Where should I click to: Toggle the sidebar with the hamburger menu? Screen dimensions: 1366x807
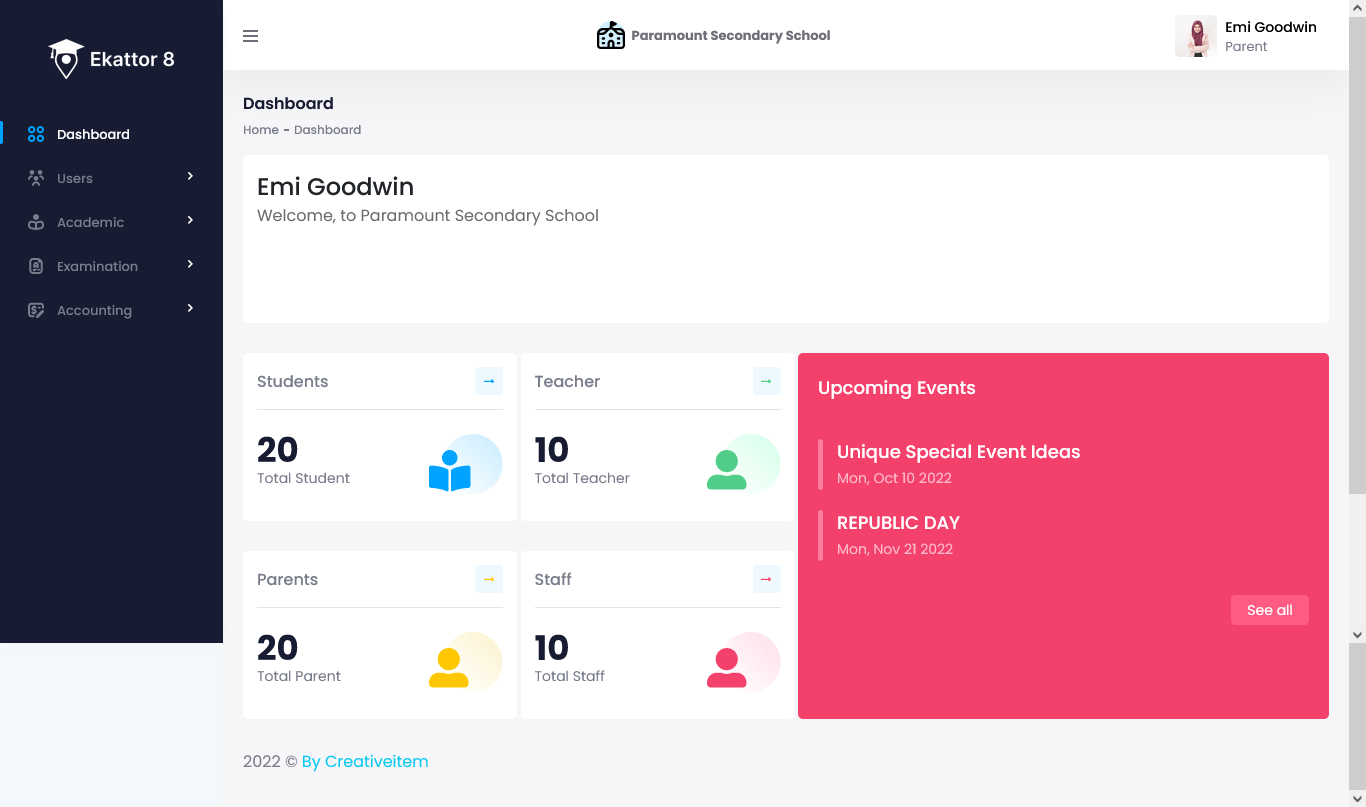click(x=250, y=36)
